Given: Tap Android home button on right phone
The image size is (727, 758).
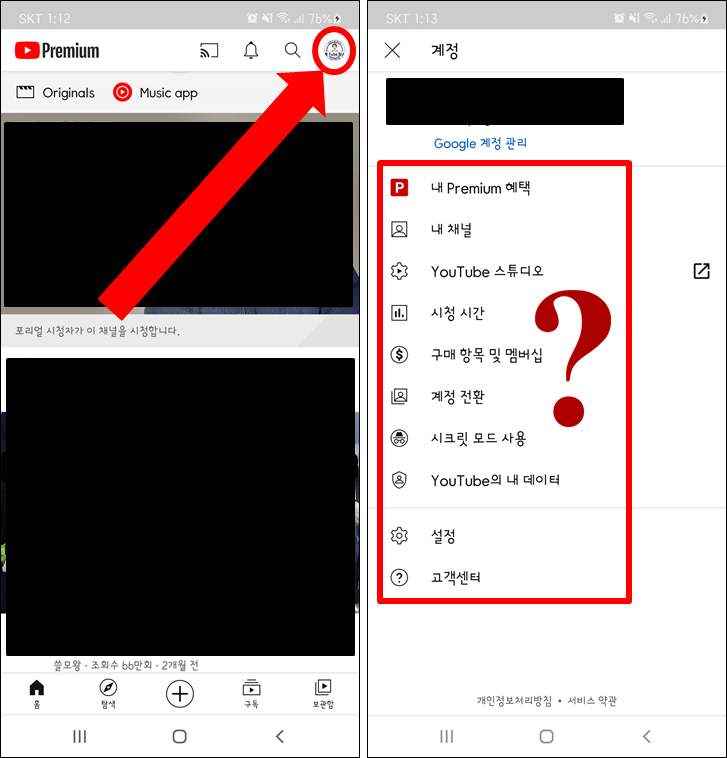Looking at the screenshot, I should point(547,737).
